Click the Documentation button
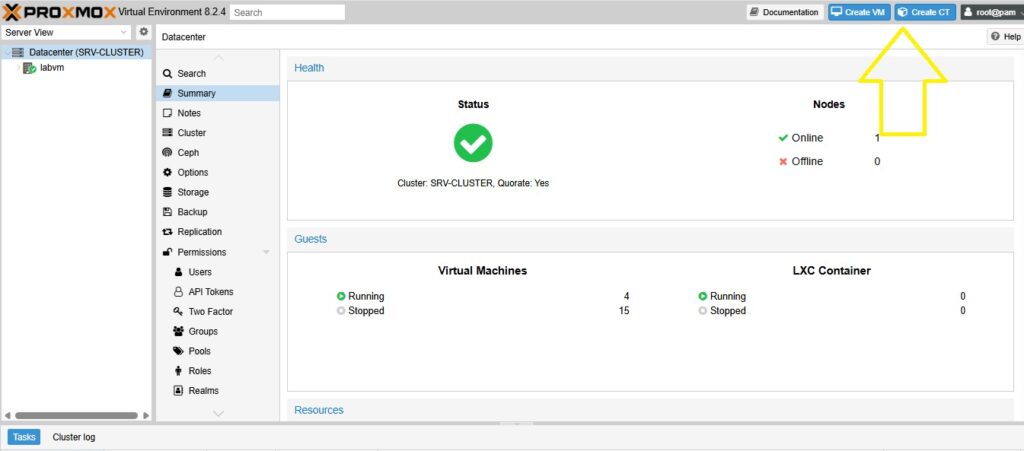Viewport: 1024px width, 451px height. 783,12
